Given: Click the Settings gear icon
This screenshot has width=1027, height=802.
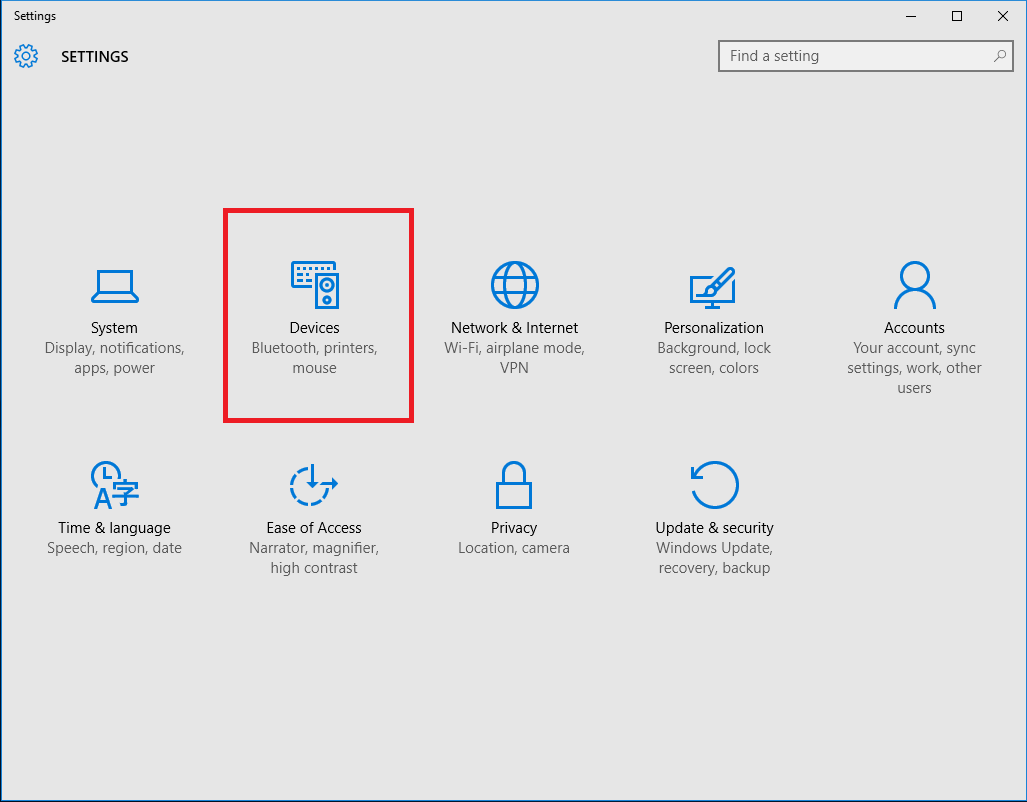Looking at the screenshot, I should tap(26, 56).
